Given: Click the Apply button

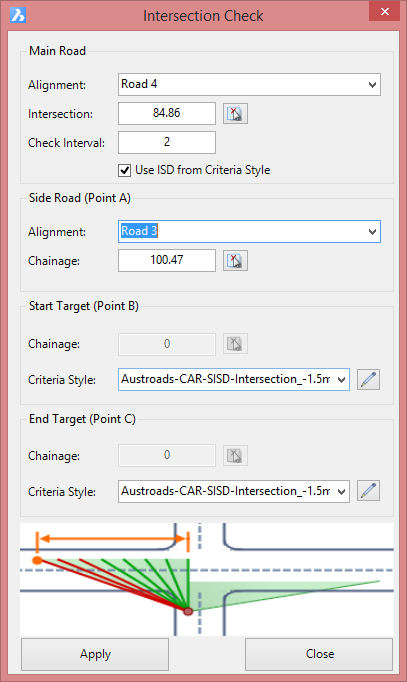Looking at the screenshot, I should [95, 654].
